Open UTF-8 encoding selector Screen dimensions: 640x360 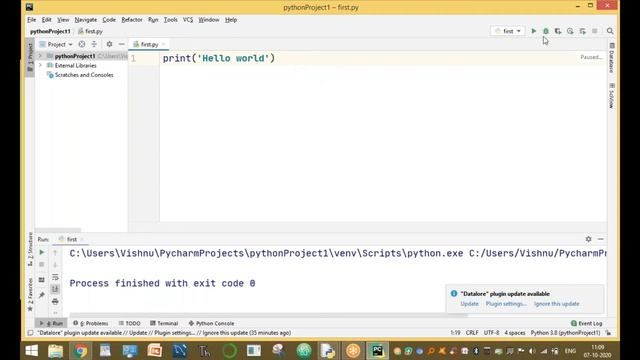tap(491, 333)
